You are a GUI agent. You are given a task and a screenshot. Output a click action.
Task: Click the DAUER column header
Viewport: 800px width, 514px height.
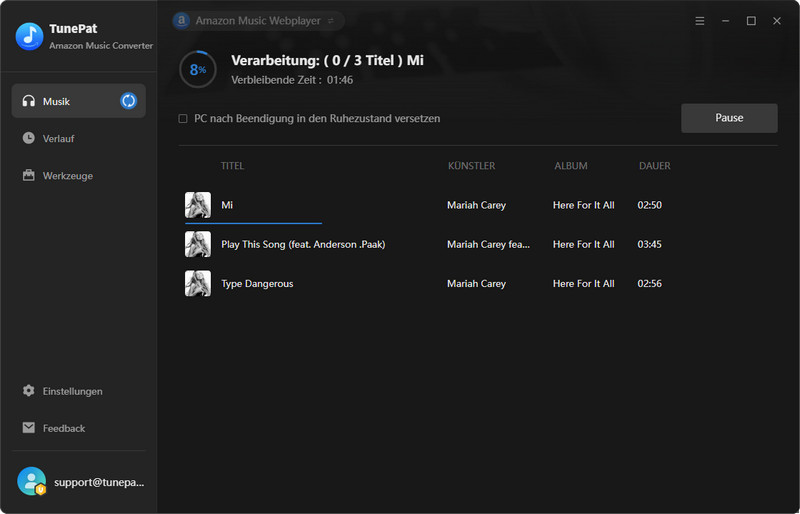pos(655,166)
